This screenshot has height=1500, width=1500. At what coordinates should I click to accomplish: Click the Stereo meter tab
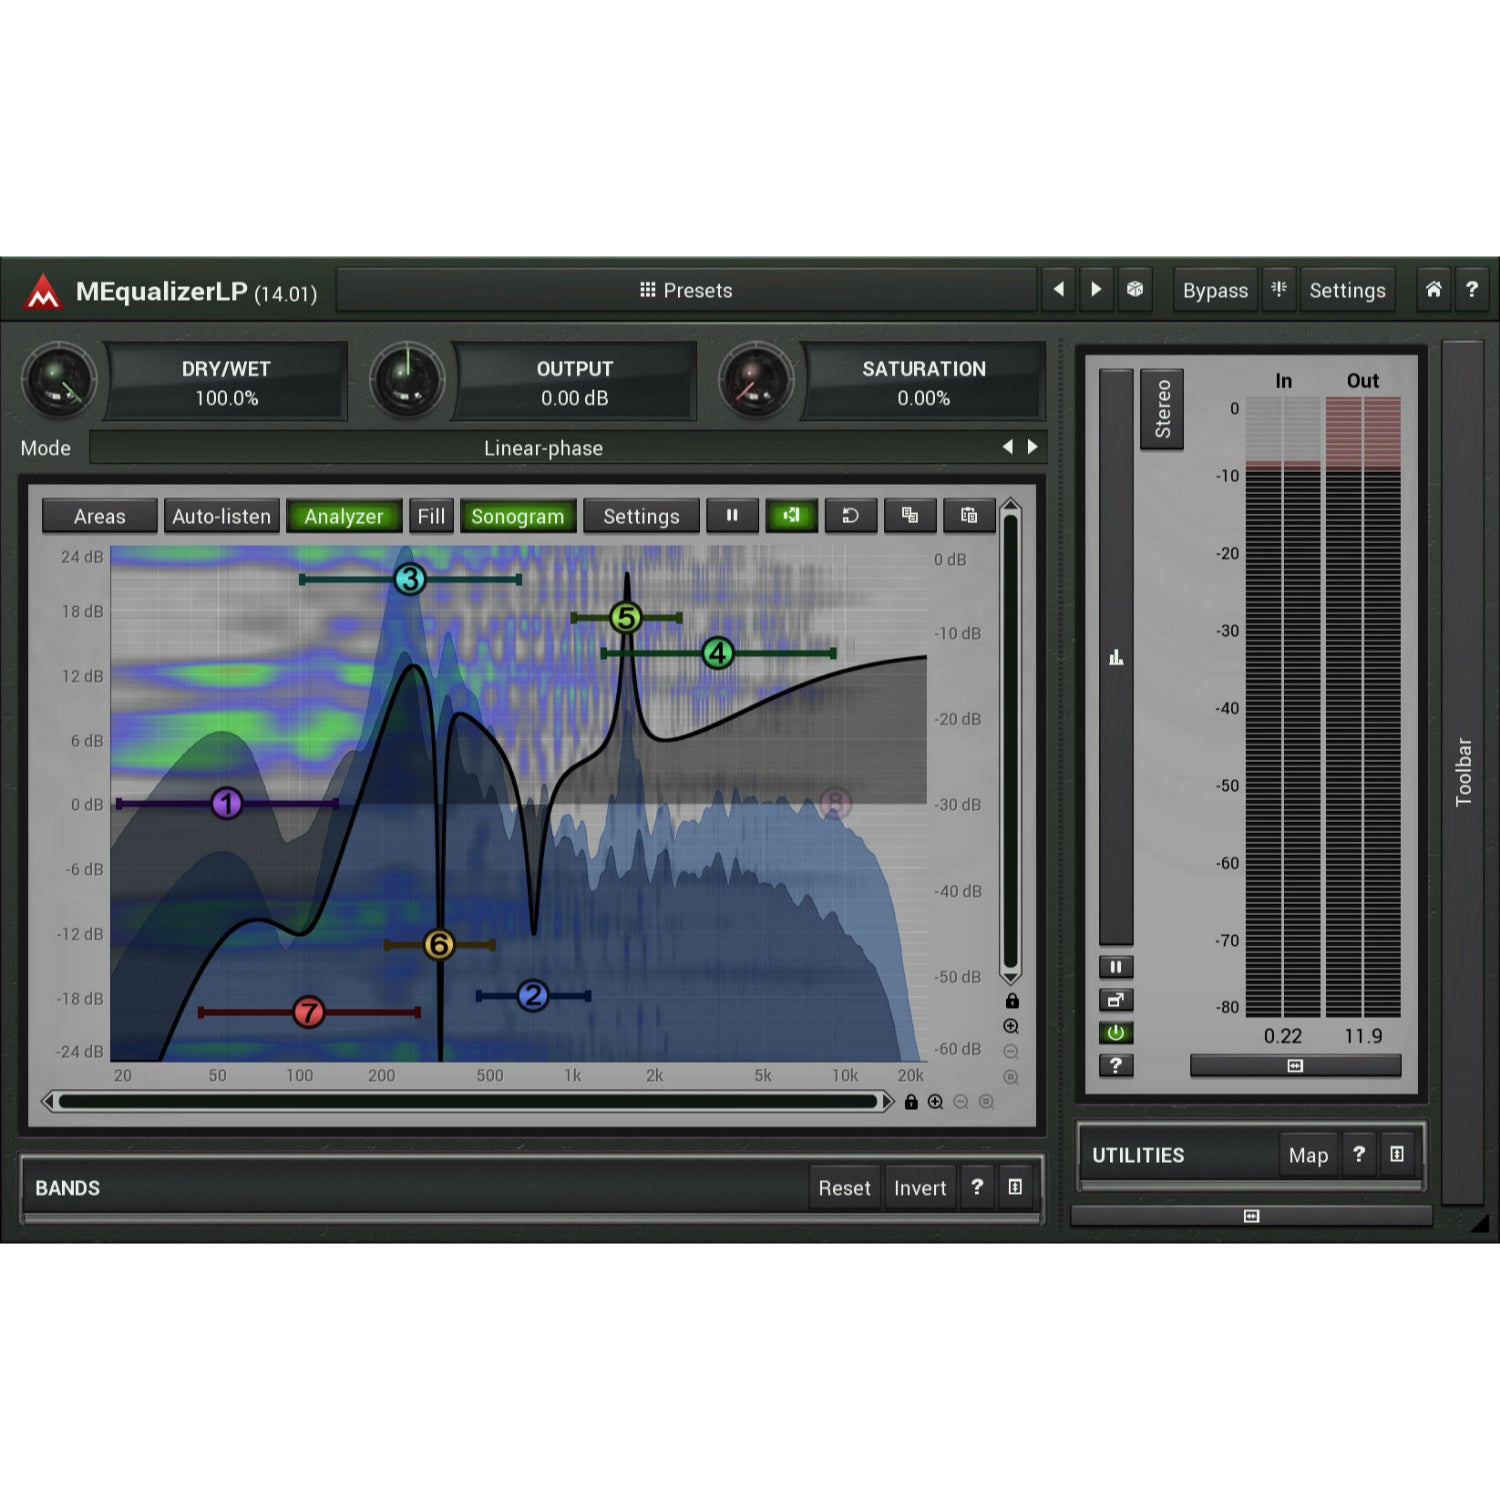(x=1162, y=409)
